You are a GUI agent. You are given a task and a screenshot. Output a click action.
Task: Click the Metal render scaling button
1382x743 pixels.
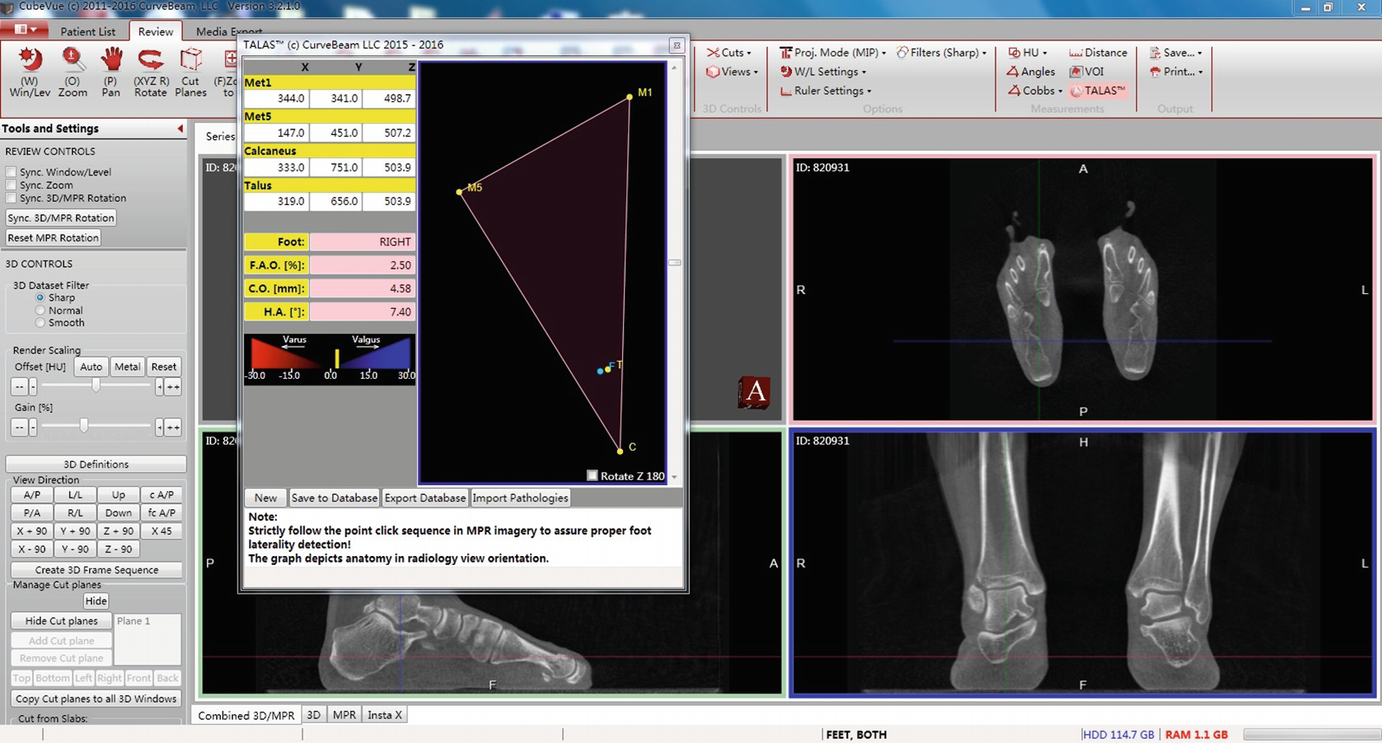click(x=127, y=367)
